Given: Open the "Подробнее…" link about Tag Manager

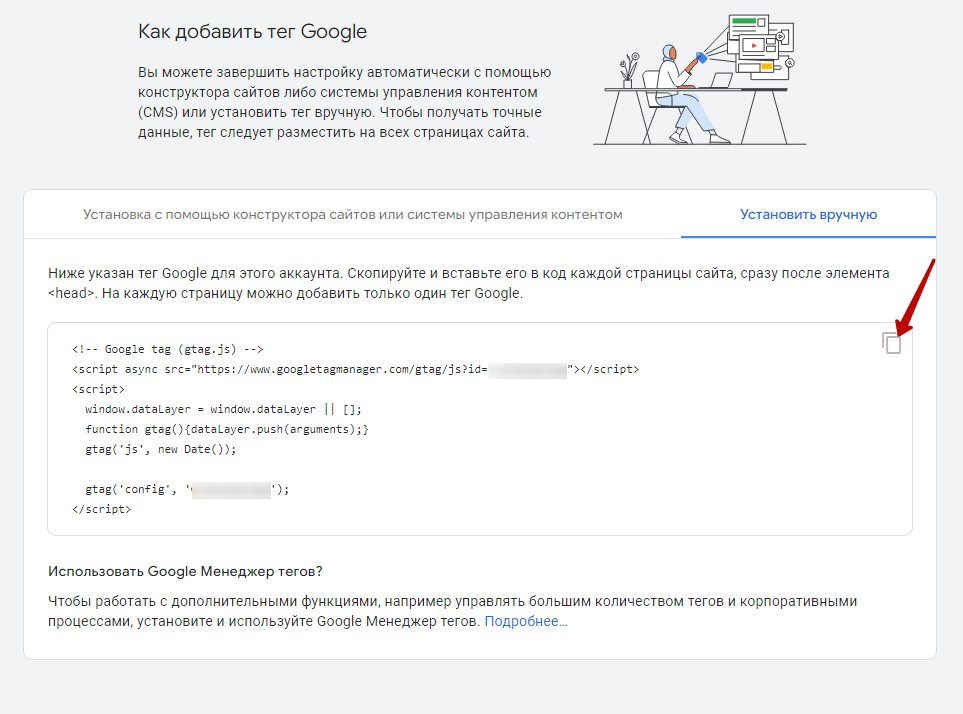Looking at the screenshot, I should click(x=526, y=621).
